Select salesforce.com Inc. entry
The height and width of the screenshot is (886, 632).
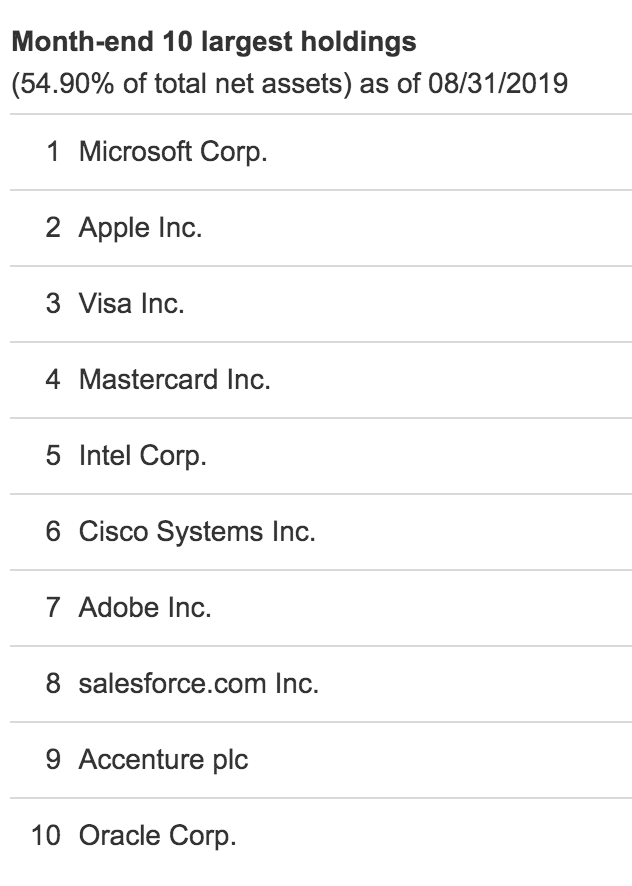coord(321,684)
